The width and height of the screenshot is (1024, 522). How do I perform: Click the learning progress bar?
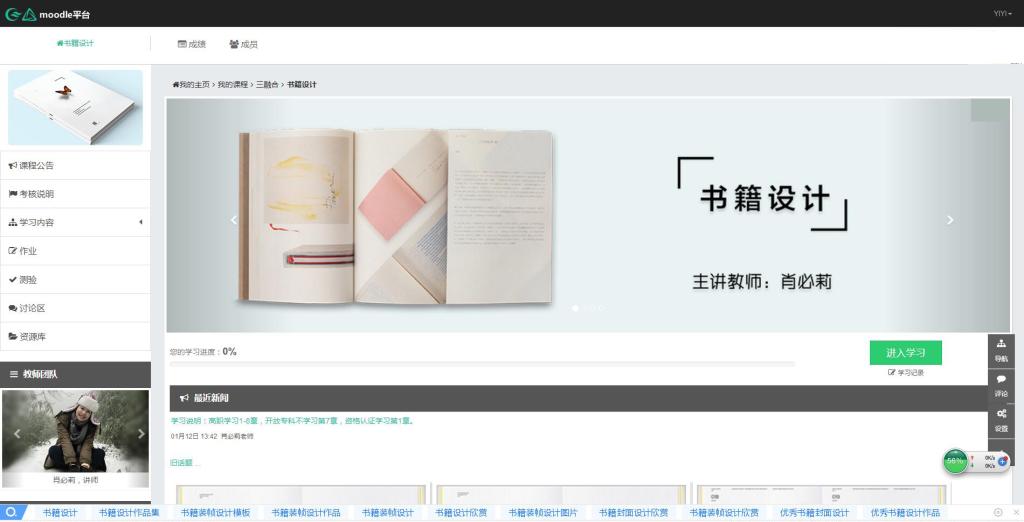pos(482,364)
